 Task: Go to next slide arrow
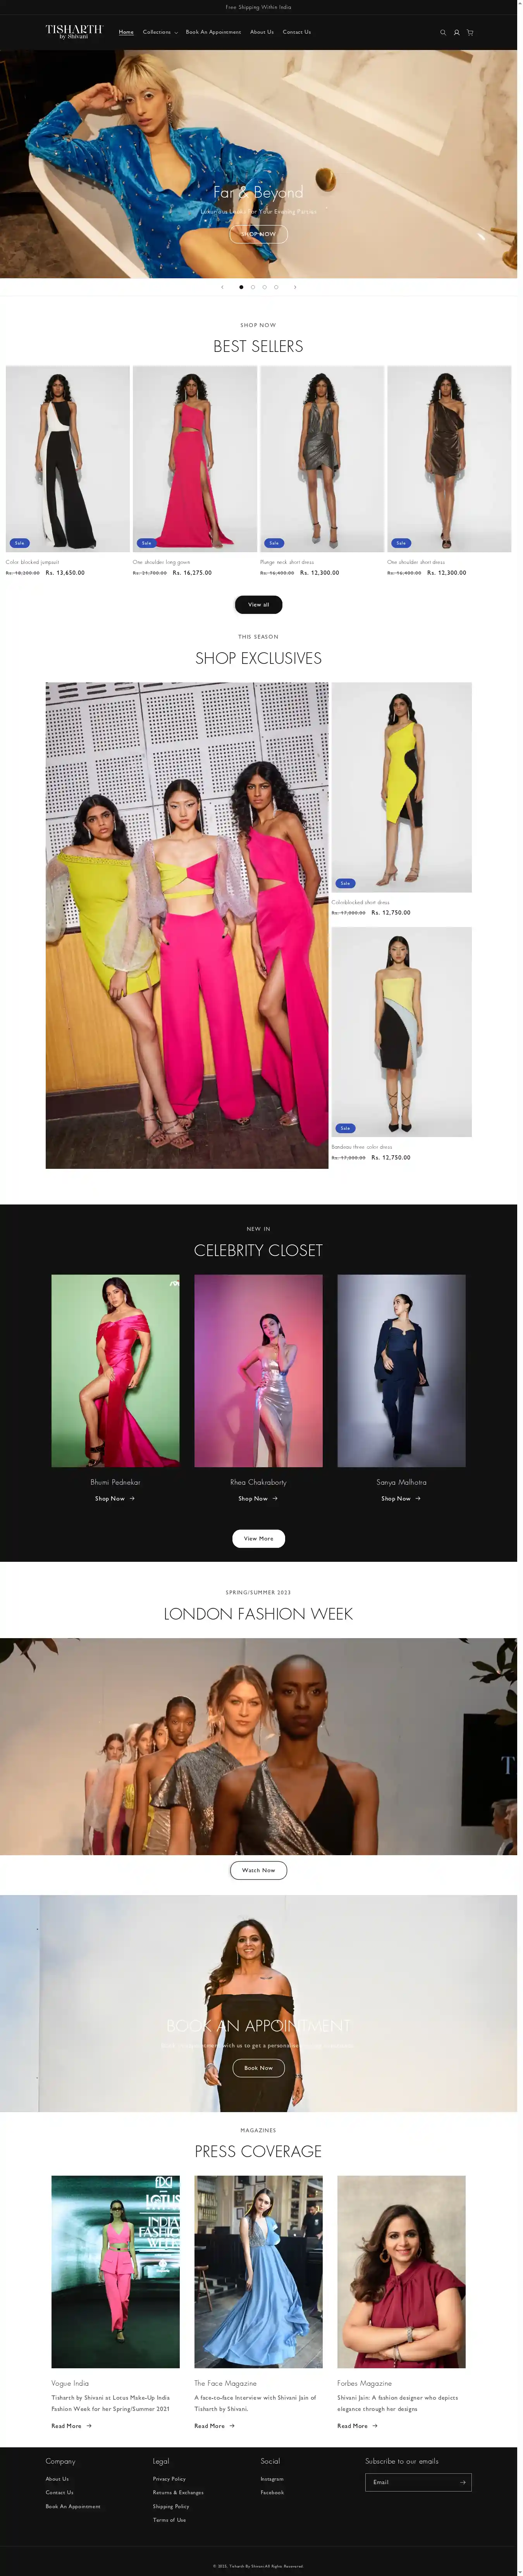(295, 287)
